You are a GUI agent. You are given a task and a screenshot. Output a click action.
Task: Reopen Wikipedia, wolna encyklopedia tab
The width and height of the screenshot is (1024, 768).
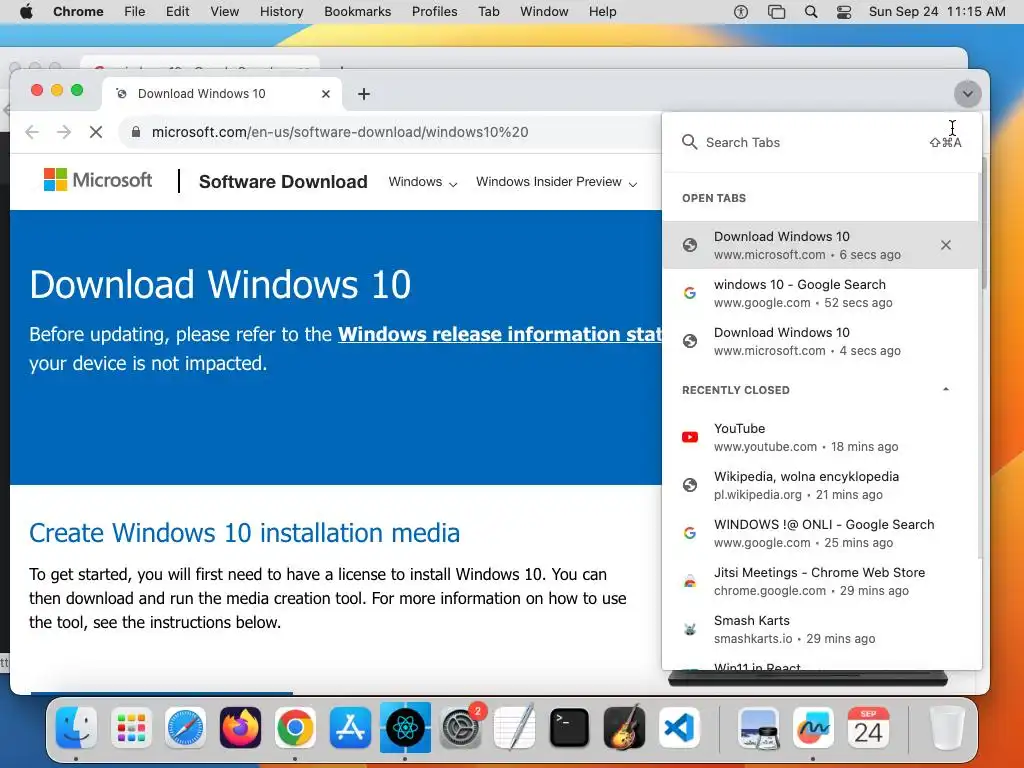pos(820,485)
